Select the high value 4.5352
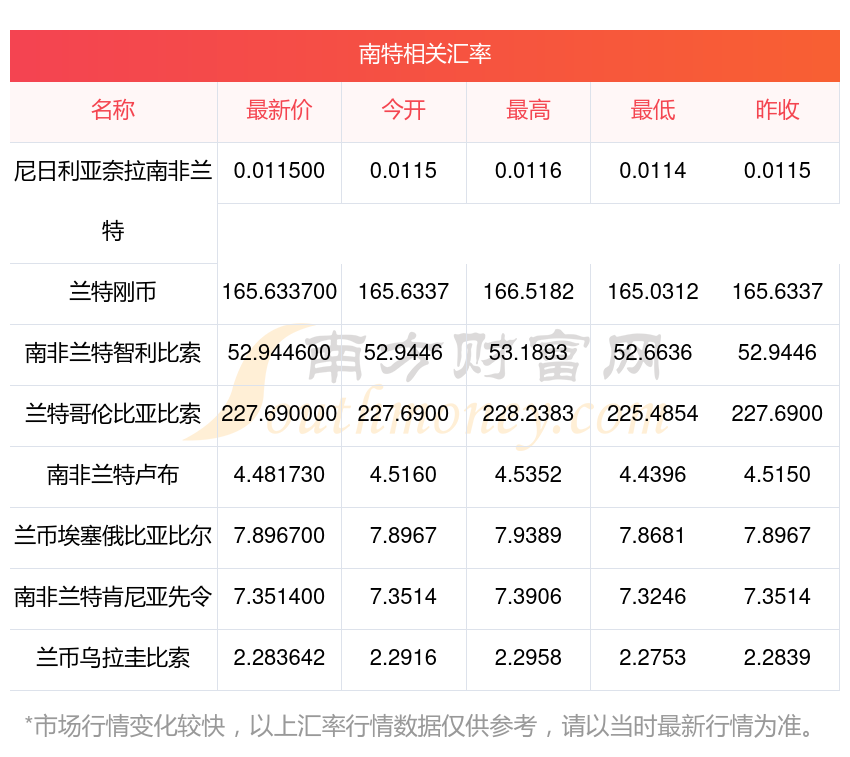 coord(528,475)
